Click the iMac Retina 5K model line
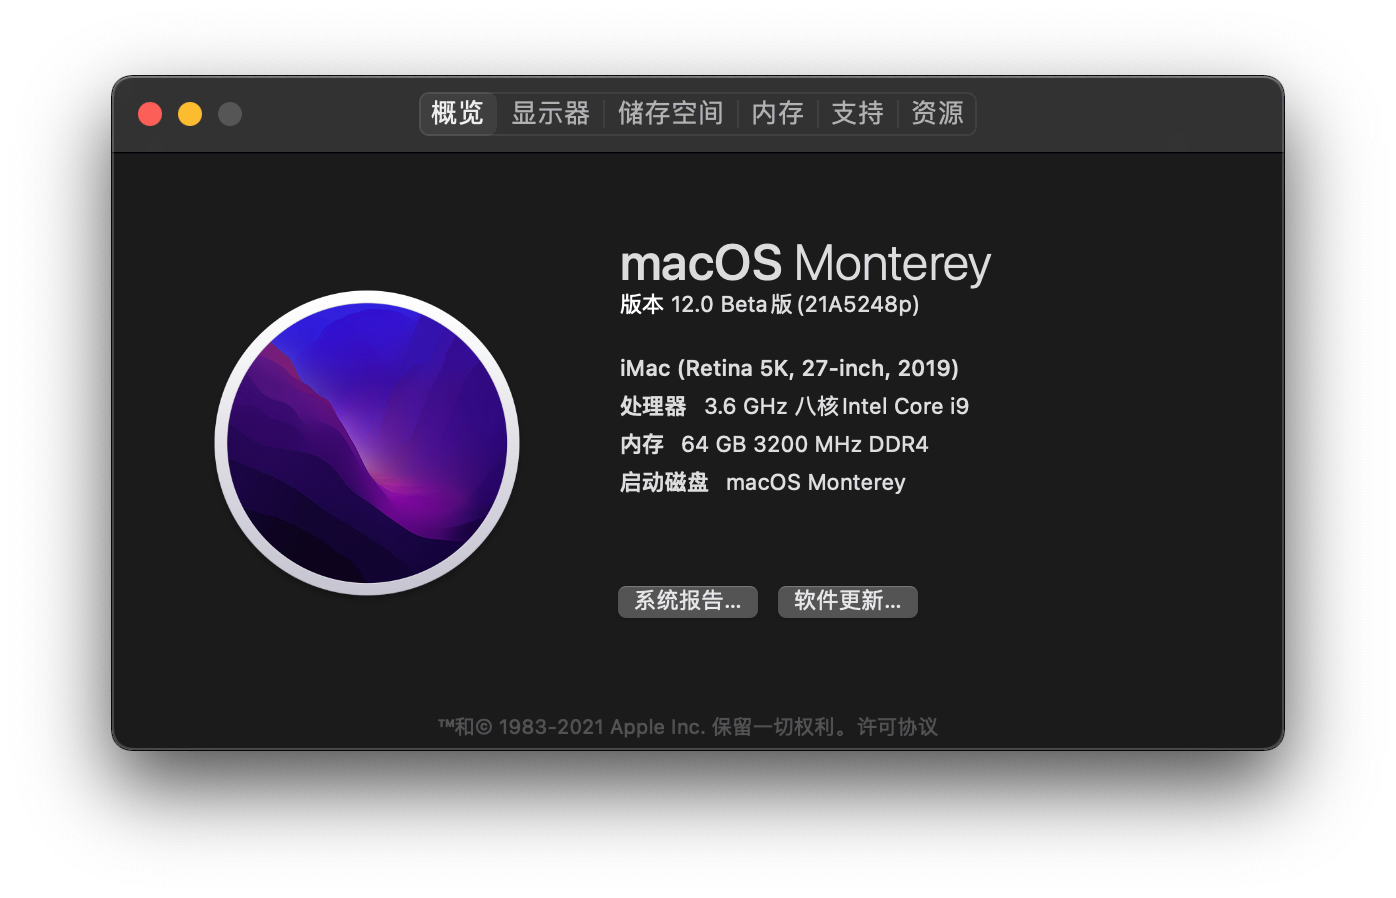The image size is (1396, 898). 789,368
